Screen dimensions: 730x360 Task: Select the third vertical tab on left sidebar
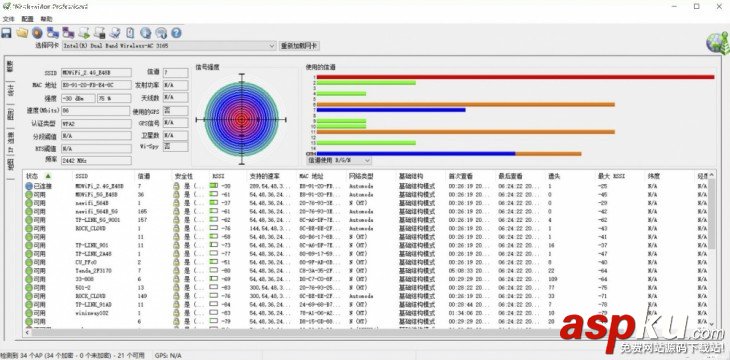[x=10, y=115]
